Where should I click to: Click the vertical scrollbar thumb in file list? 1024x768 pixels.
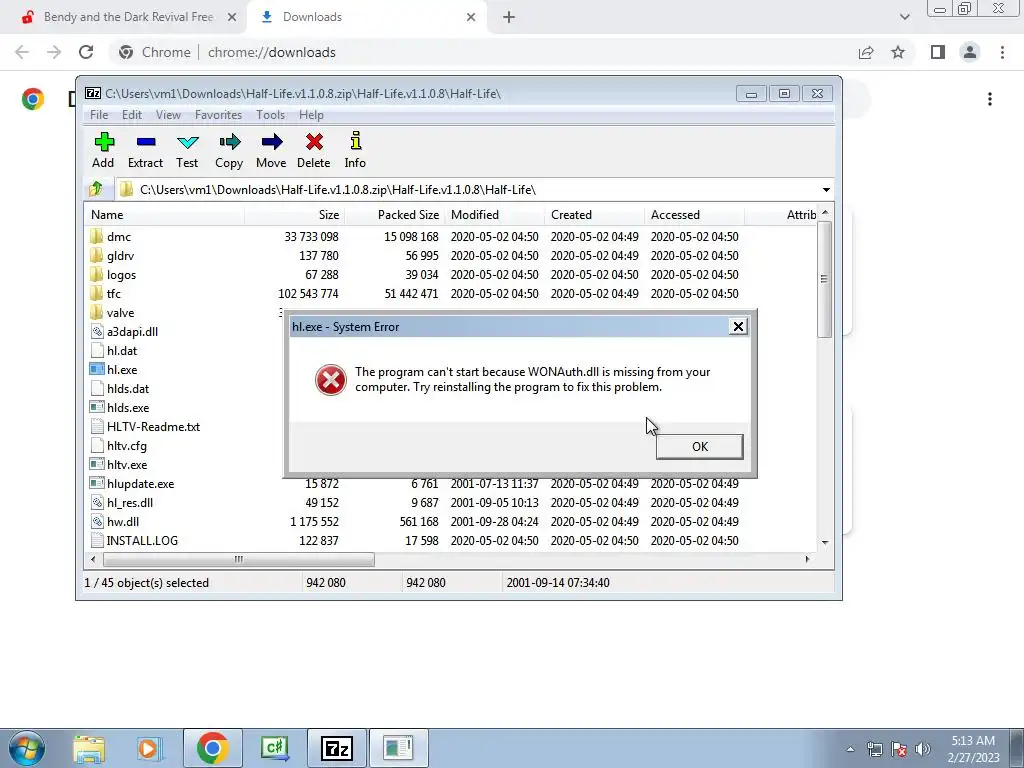pyautogui.click(x=825, y=279)
